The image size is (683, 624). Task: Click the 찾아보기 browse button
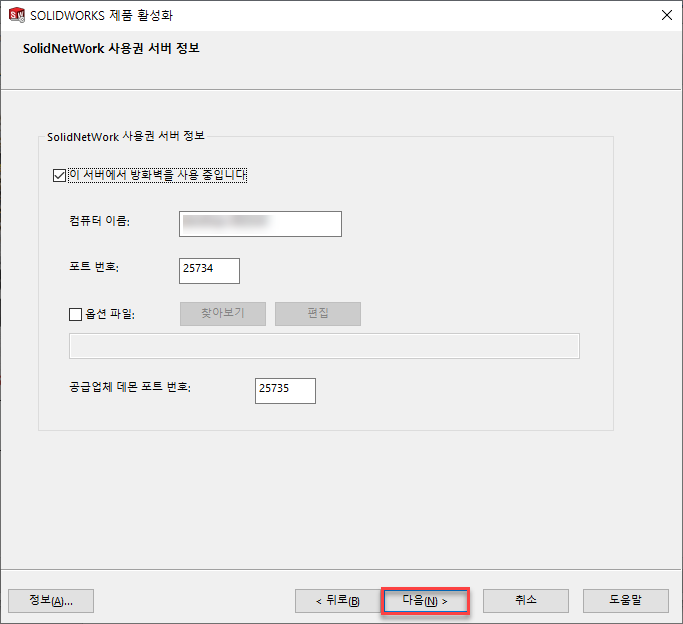point(223,314)
